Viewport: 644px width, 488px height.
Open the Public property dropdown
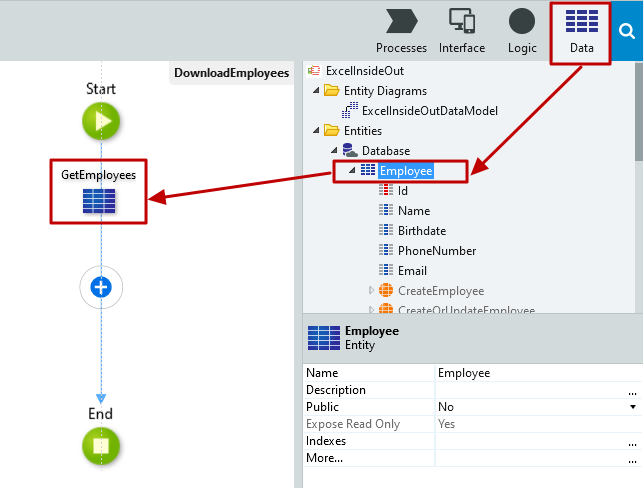632,407
